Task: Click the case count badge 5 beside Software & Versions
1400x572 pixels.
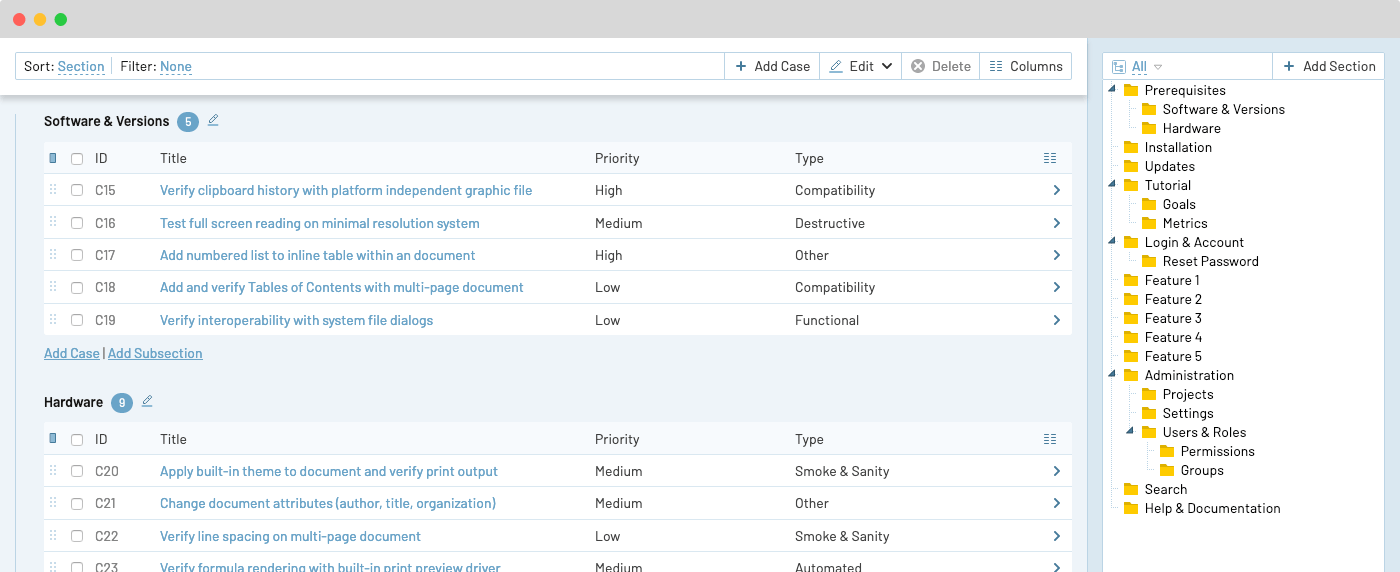Action: coord(188,122)
